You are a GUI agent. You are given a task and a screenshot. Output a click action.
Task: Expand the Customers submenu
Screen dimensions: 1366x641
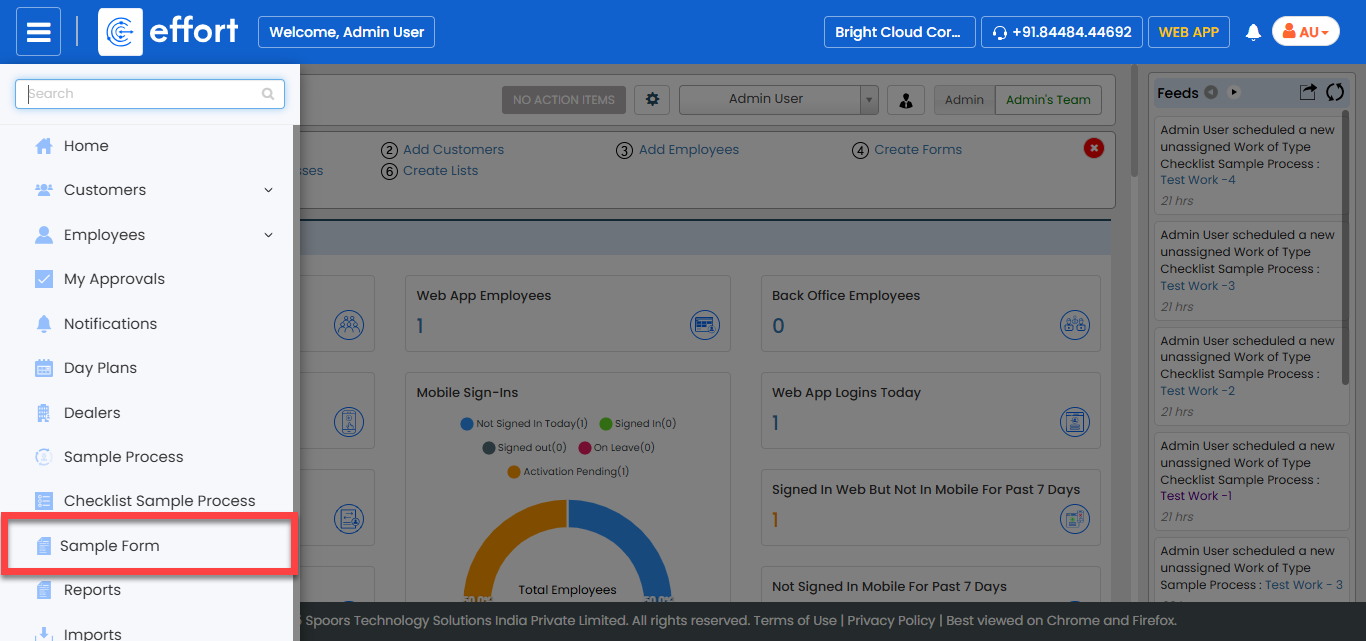pos(268,190)
